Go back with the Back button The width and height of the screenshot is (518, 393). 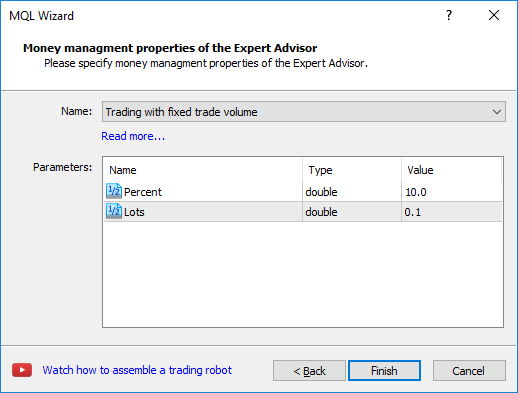(309, 370)
